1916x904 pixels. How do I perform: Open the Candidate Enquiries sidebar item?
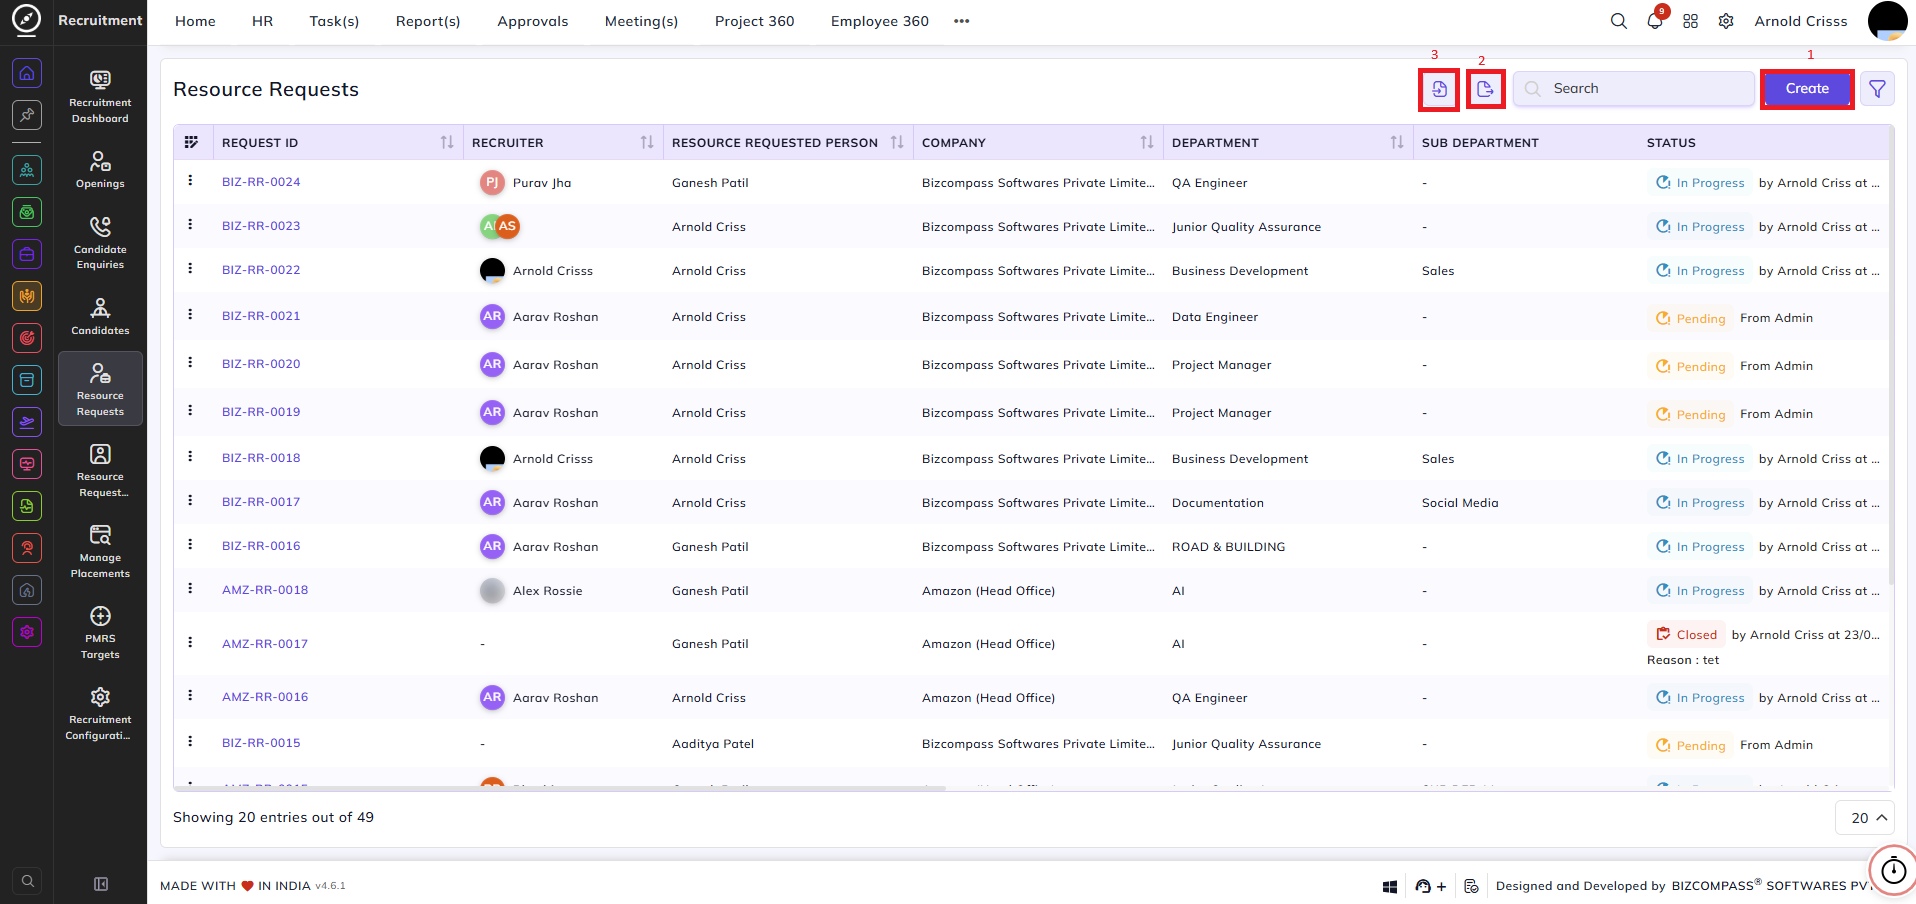tap(100, 243)
